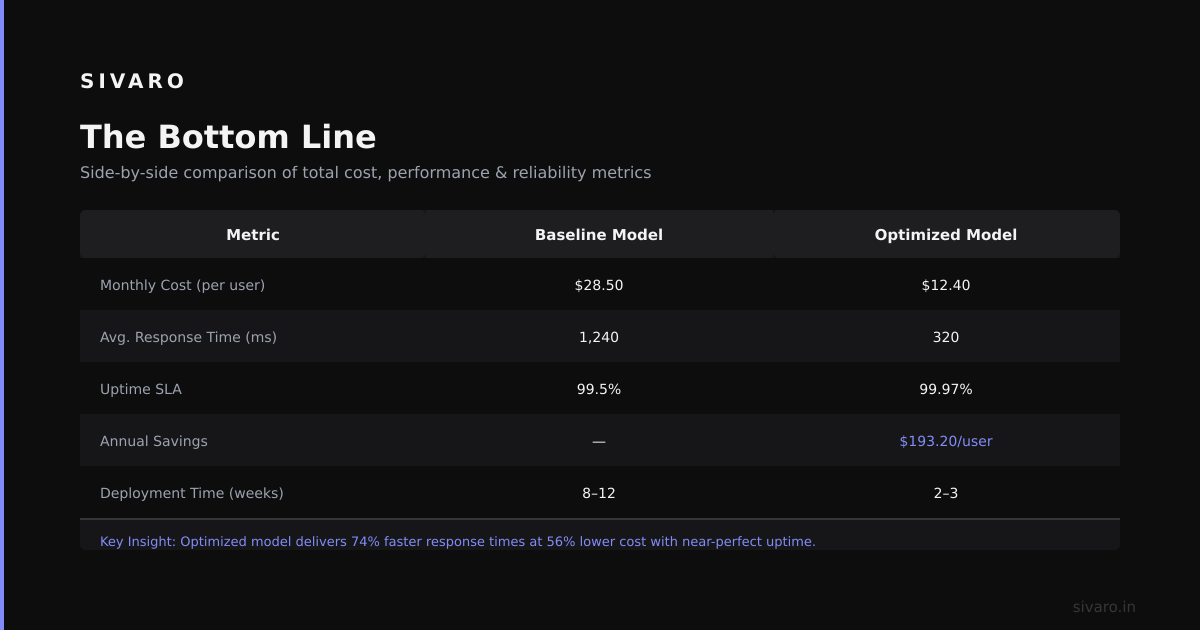Click the 99.97% uptime value
This screenshot has height=630, width=1200.
click(x=946, y=389)
